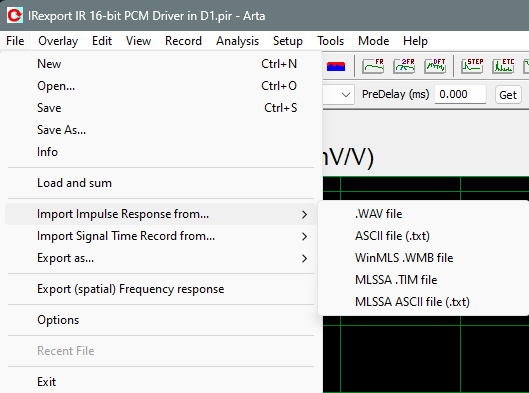Click the Arta application logo icon
Image resolution: width=529 pixels, height=393 pixels.
point(15,16)
